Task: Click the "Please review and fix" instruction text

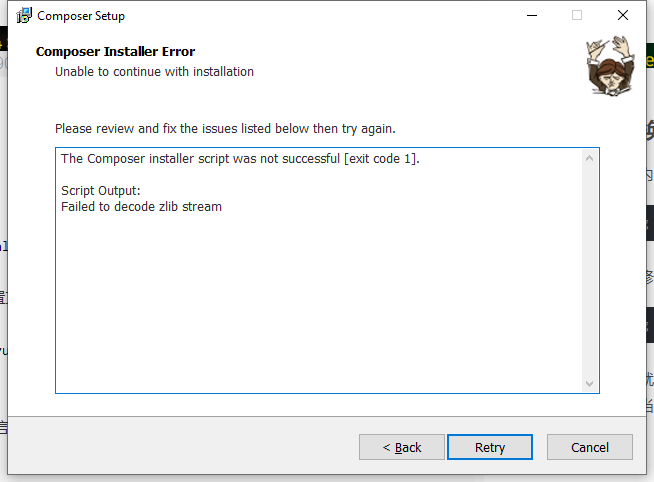Action: pyautogui.click(x=225, y=129)
